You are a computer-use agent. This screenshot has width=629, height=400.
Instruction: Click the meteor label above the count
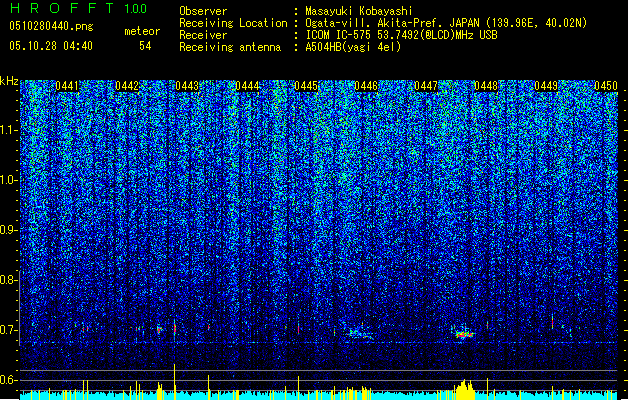142,31
